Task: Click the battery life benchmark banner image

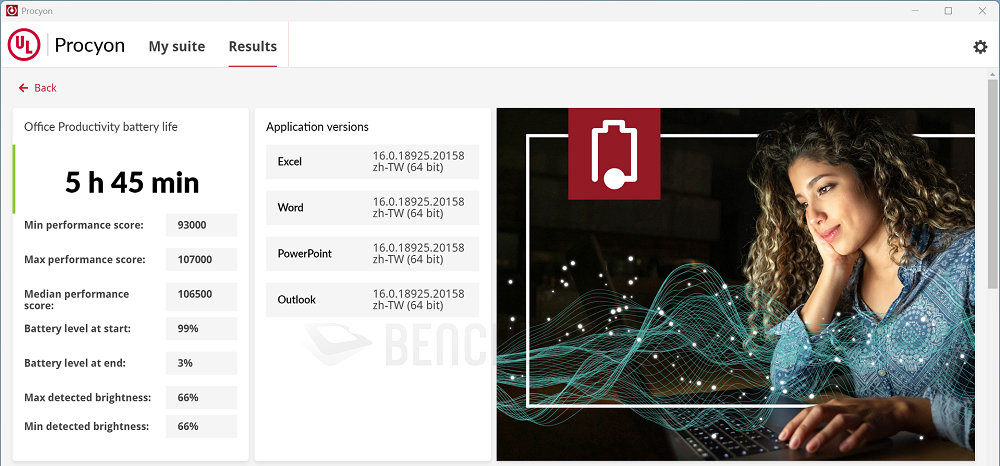Action: [735, 284]
